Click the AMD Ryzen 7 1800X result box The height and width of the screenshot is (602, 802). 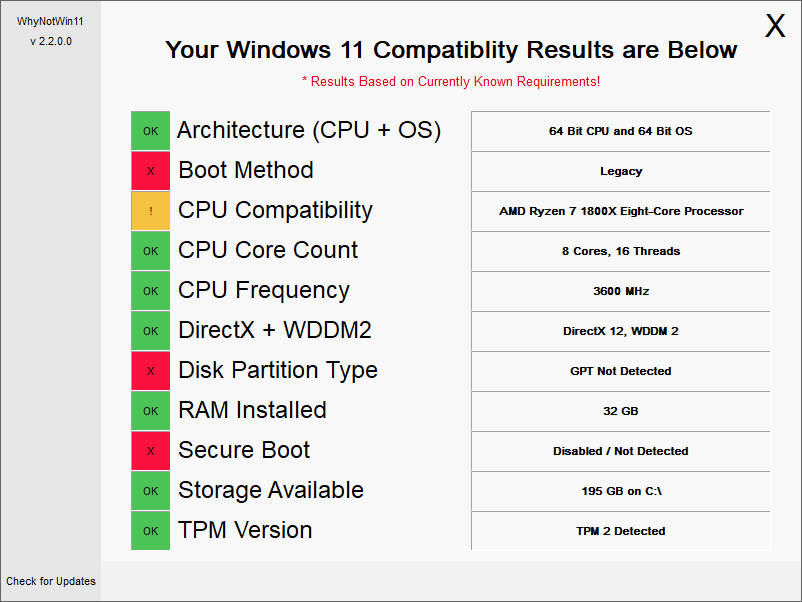point(620,211)
